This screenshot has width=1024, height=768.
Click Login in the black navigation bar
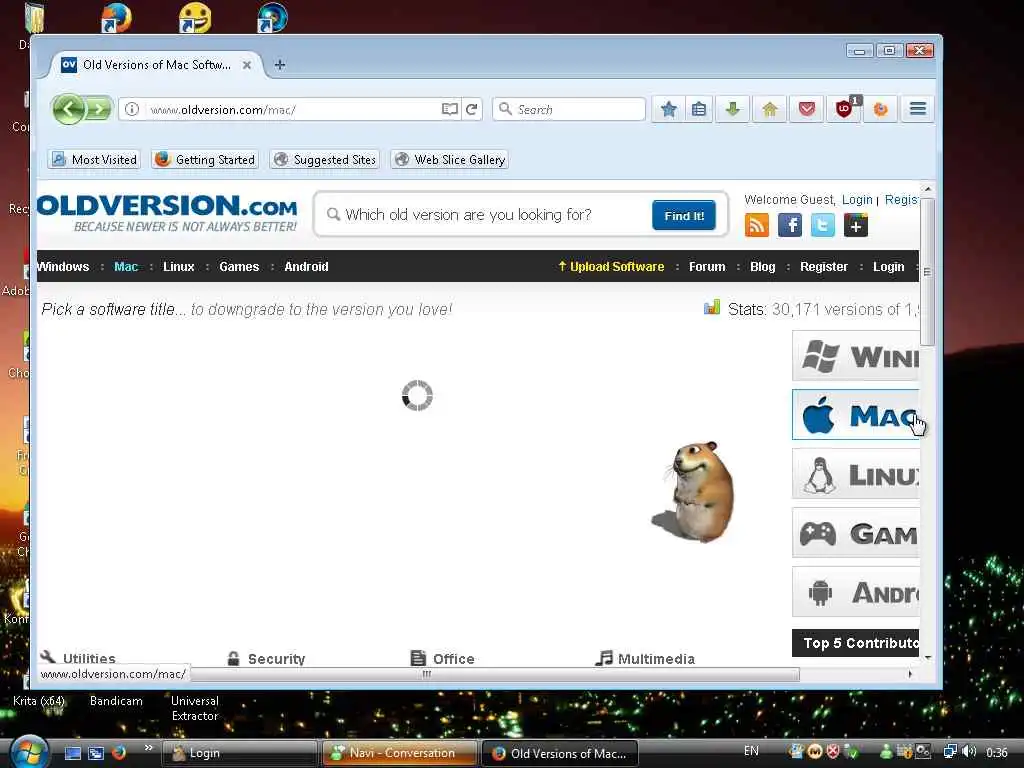click(x=889, y=266)
